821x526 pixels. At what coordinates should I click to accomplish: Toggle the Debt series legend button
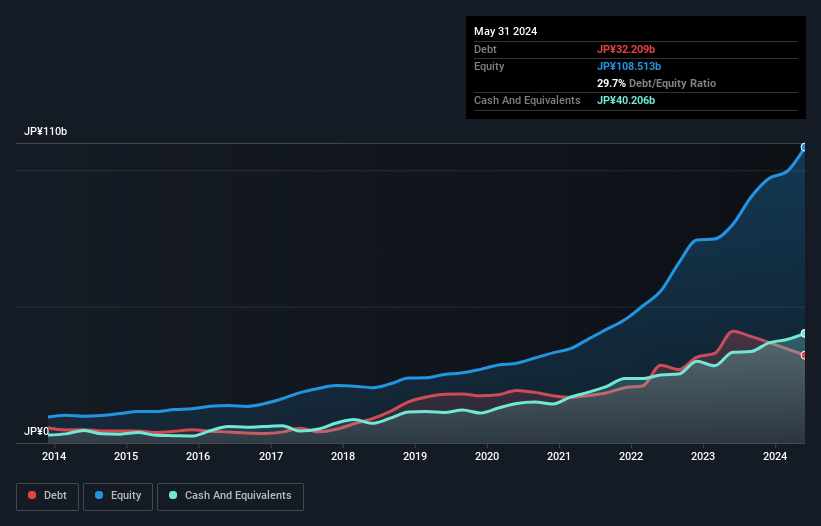48,496
